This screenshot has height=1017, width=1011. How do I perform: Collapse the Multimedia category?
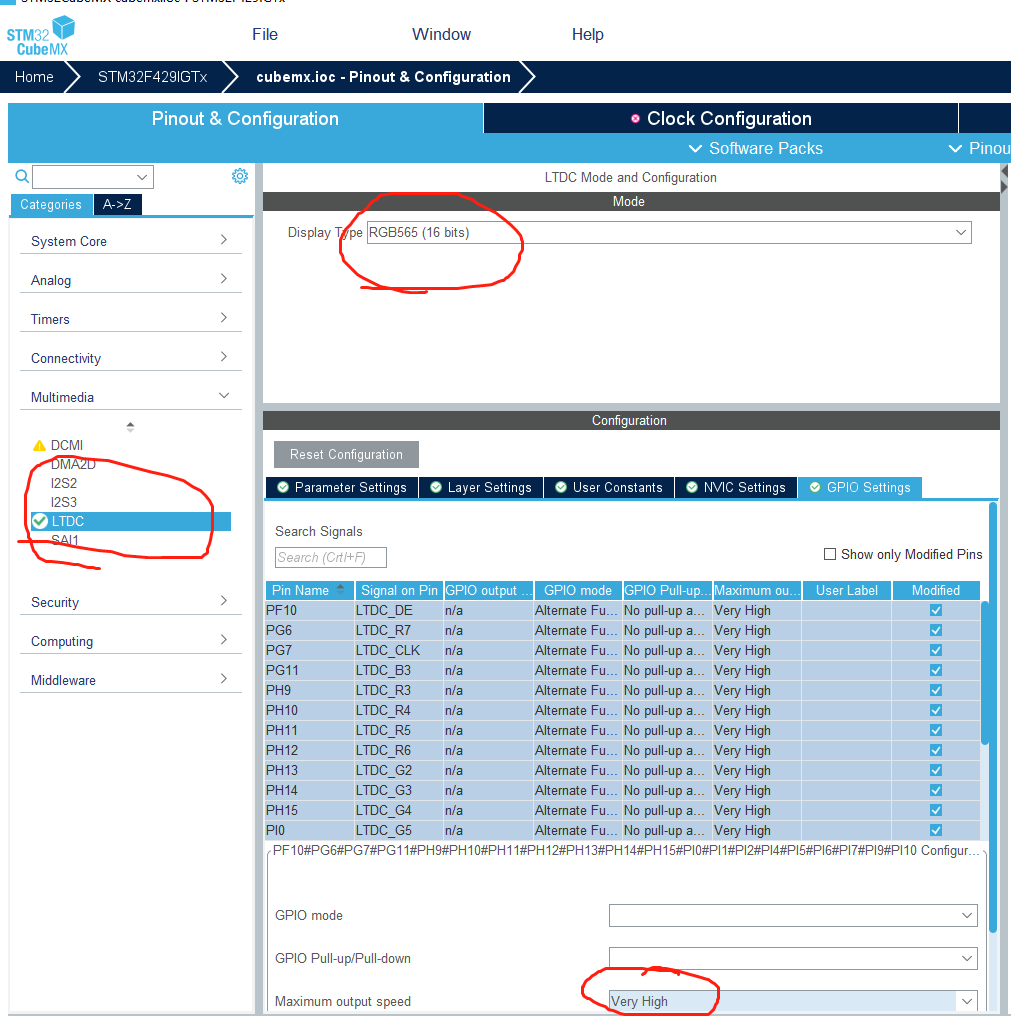[x=130, y=397]
